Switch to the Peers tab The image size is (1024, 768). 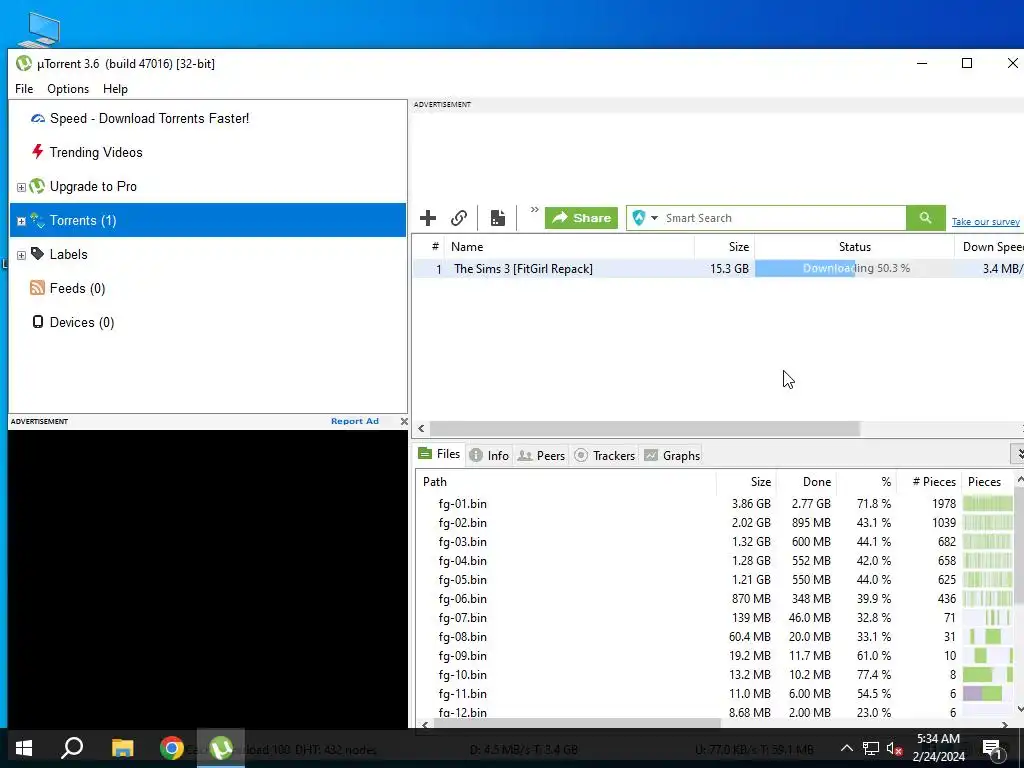pyautogui.click(x=541, y=456)
